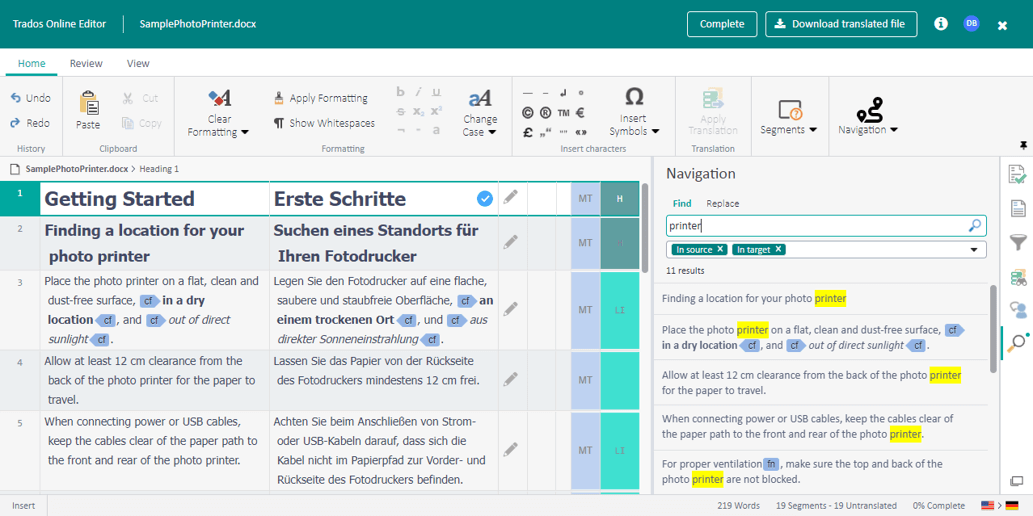Click the info icon in header
The image size is (1033, 516).
941,24
